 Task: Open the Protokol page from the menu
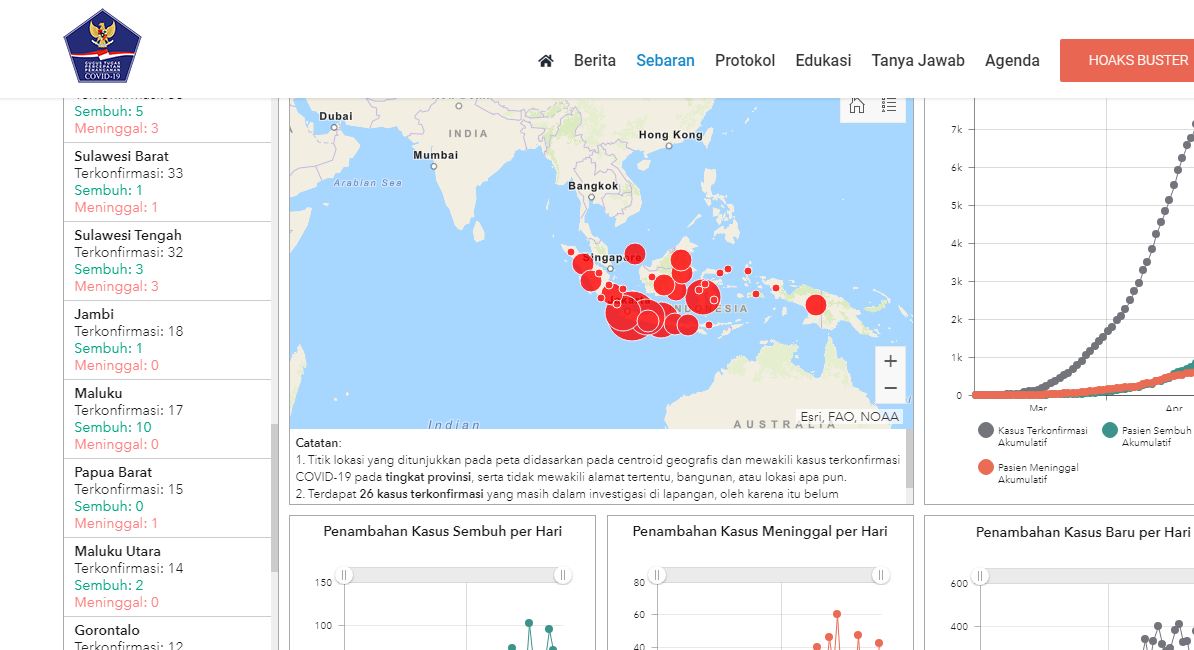pos(745,61)
